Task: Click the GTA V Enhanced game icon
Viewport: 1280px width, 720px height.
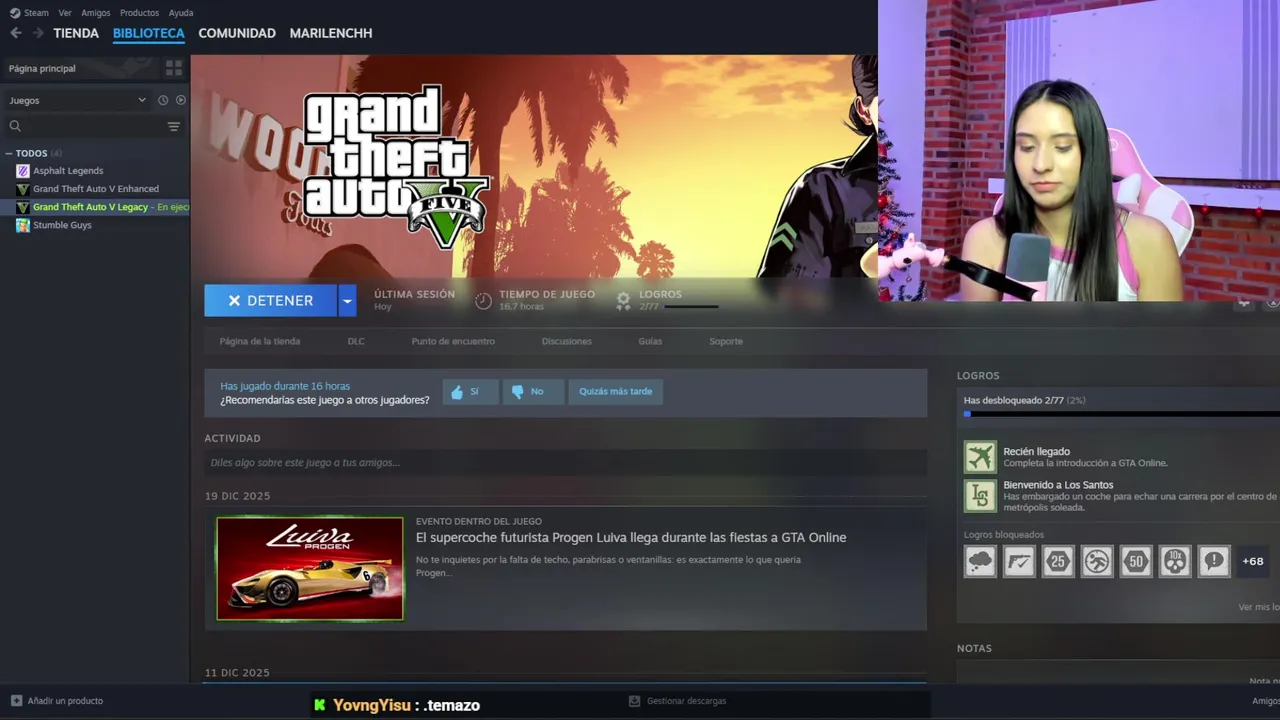Action: (23, 189)
